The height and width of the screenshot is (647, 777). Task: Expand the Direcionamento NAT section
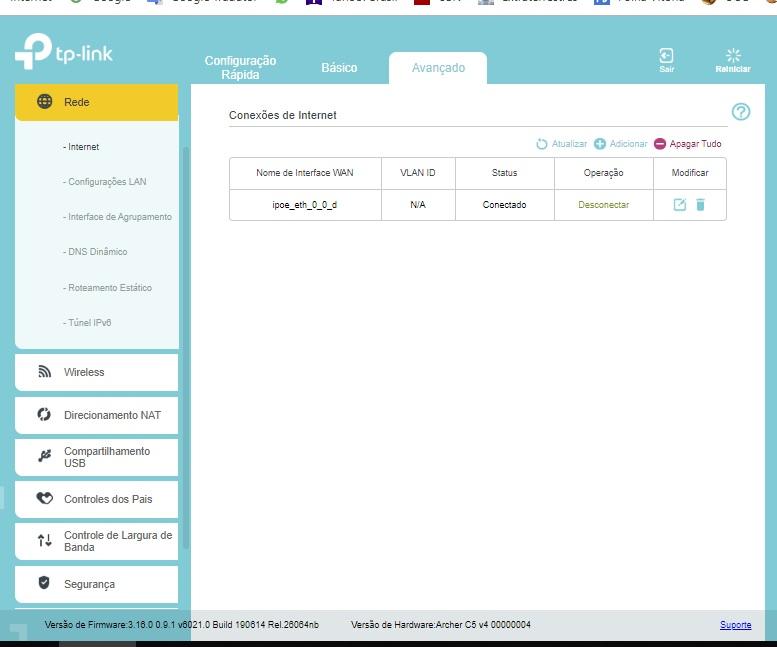(x=97, y=415)
